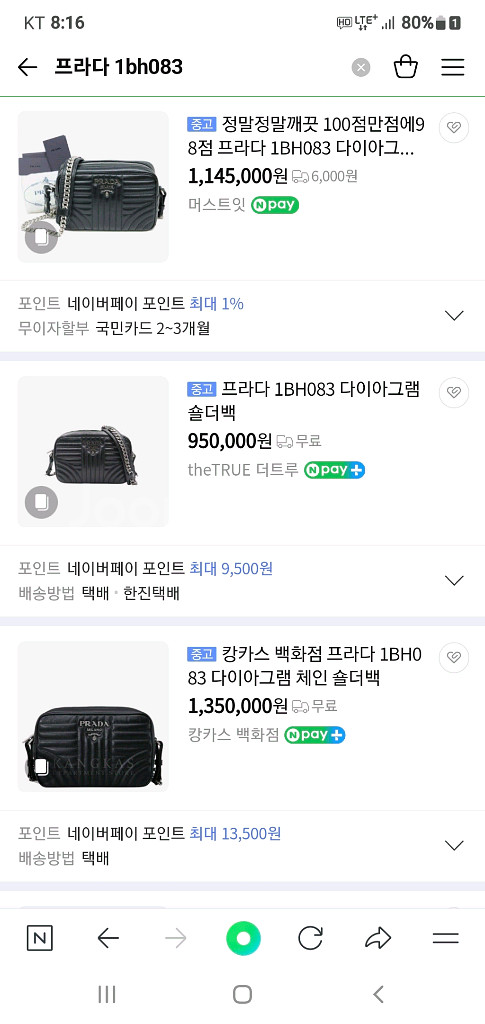
Task: Tap the search field containing 프라다 1bh083
Action: [198, 67]
